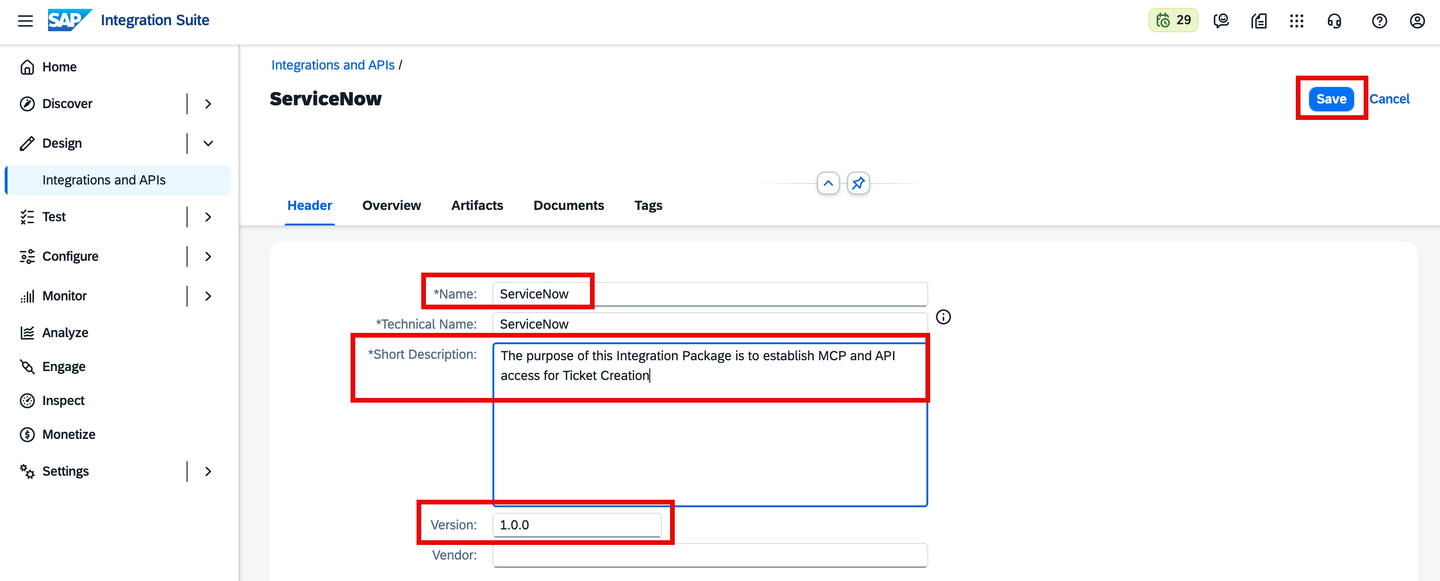Switch to the Tags tab
The width and height of the screenshot is (1440, 581).
click(648, 205)
